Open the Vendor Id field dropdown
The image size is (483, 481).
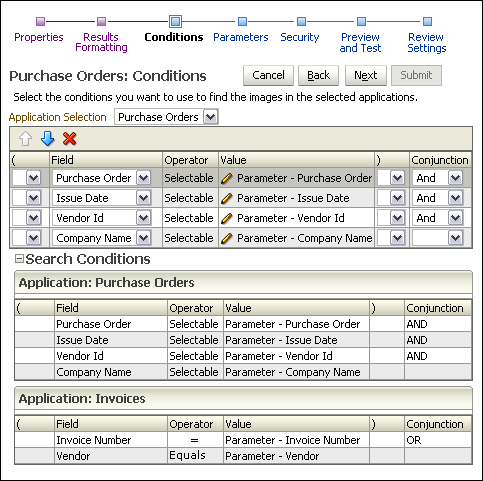pos(144,218)
